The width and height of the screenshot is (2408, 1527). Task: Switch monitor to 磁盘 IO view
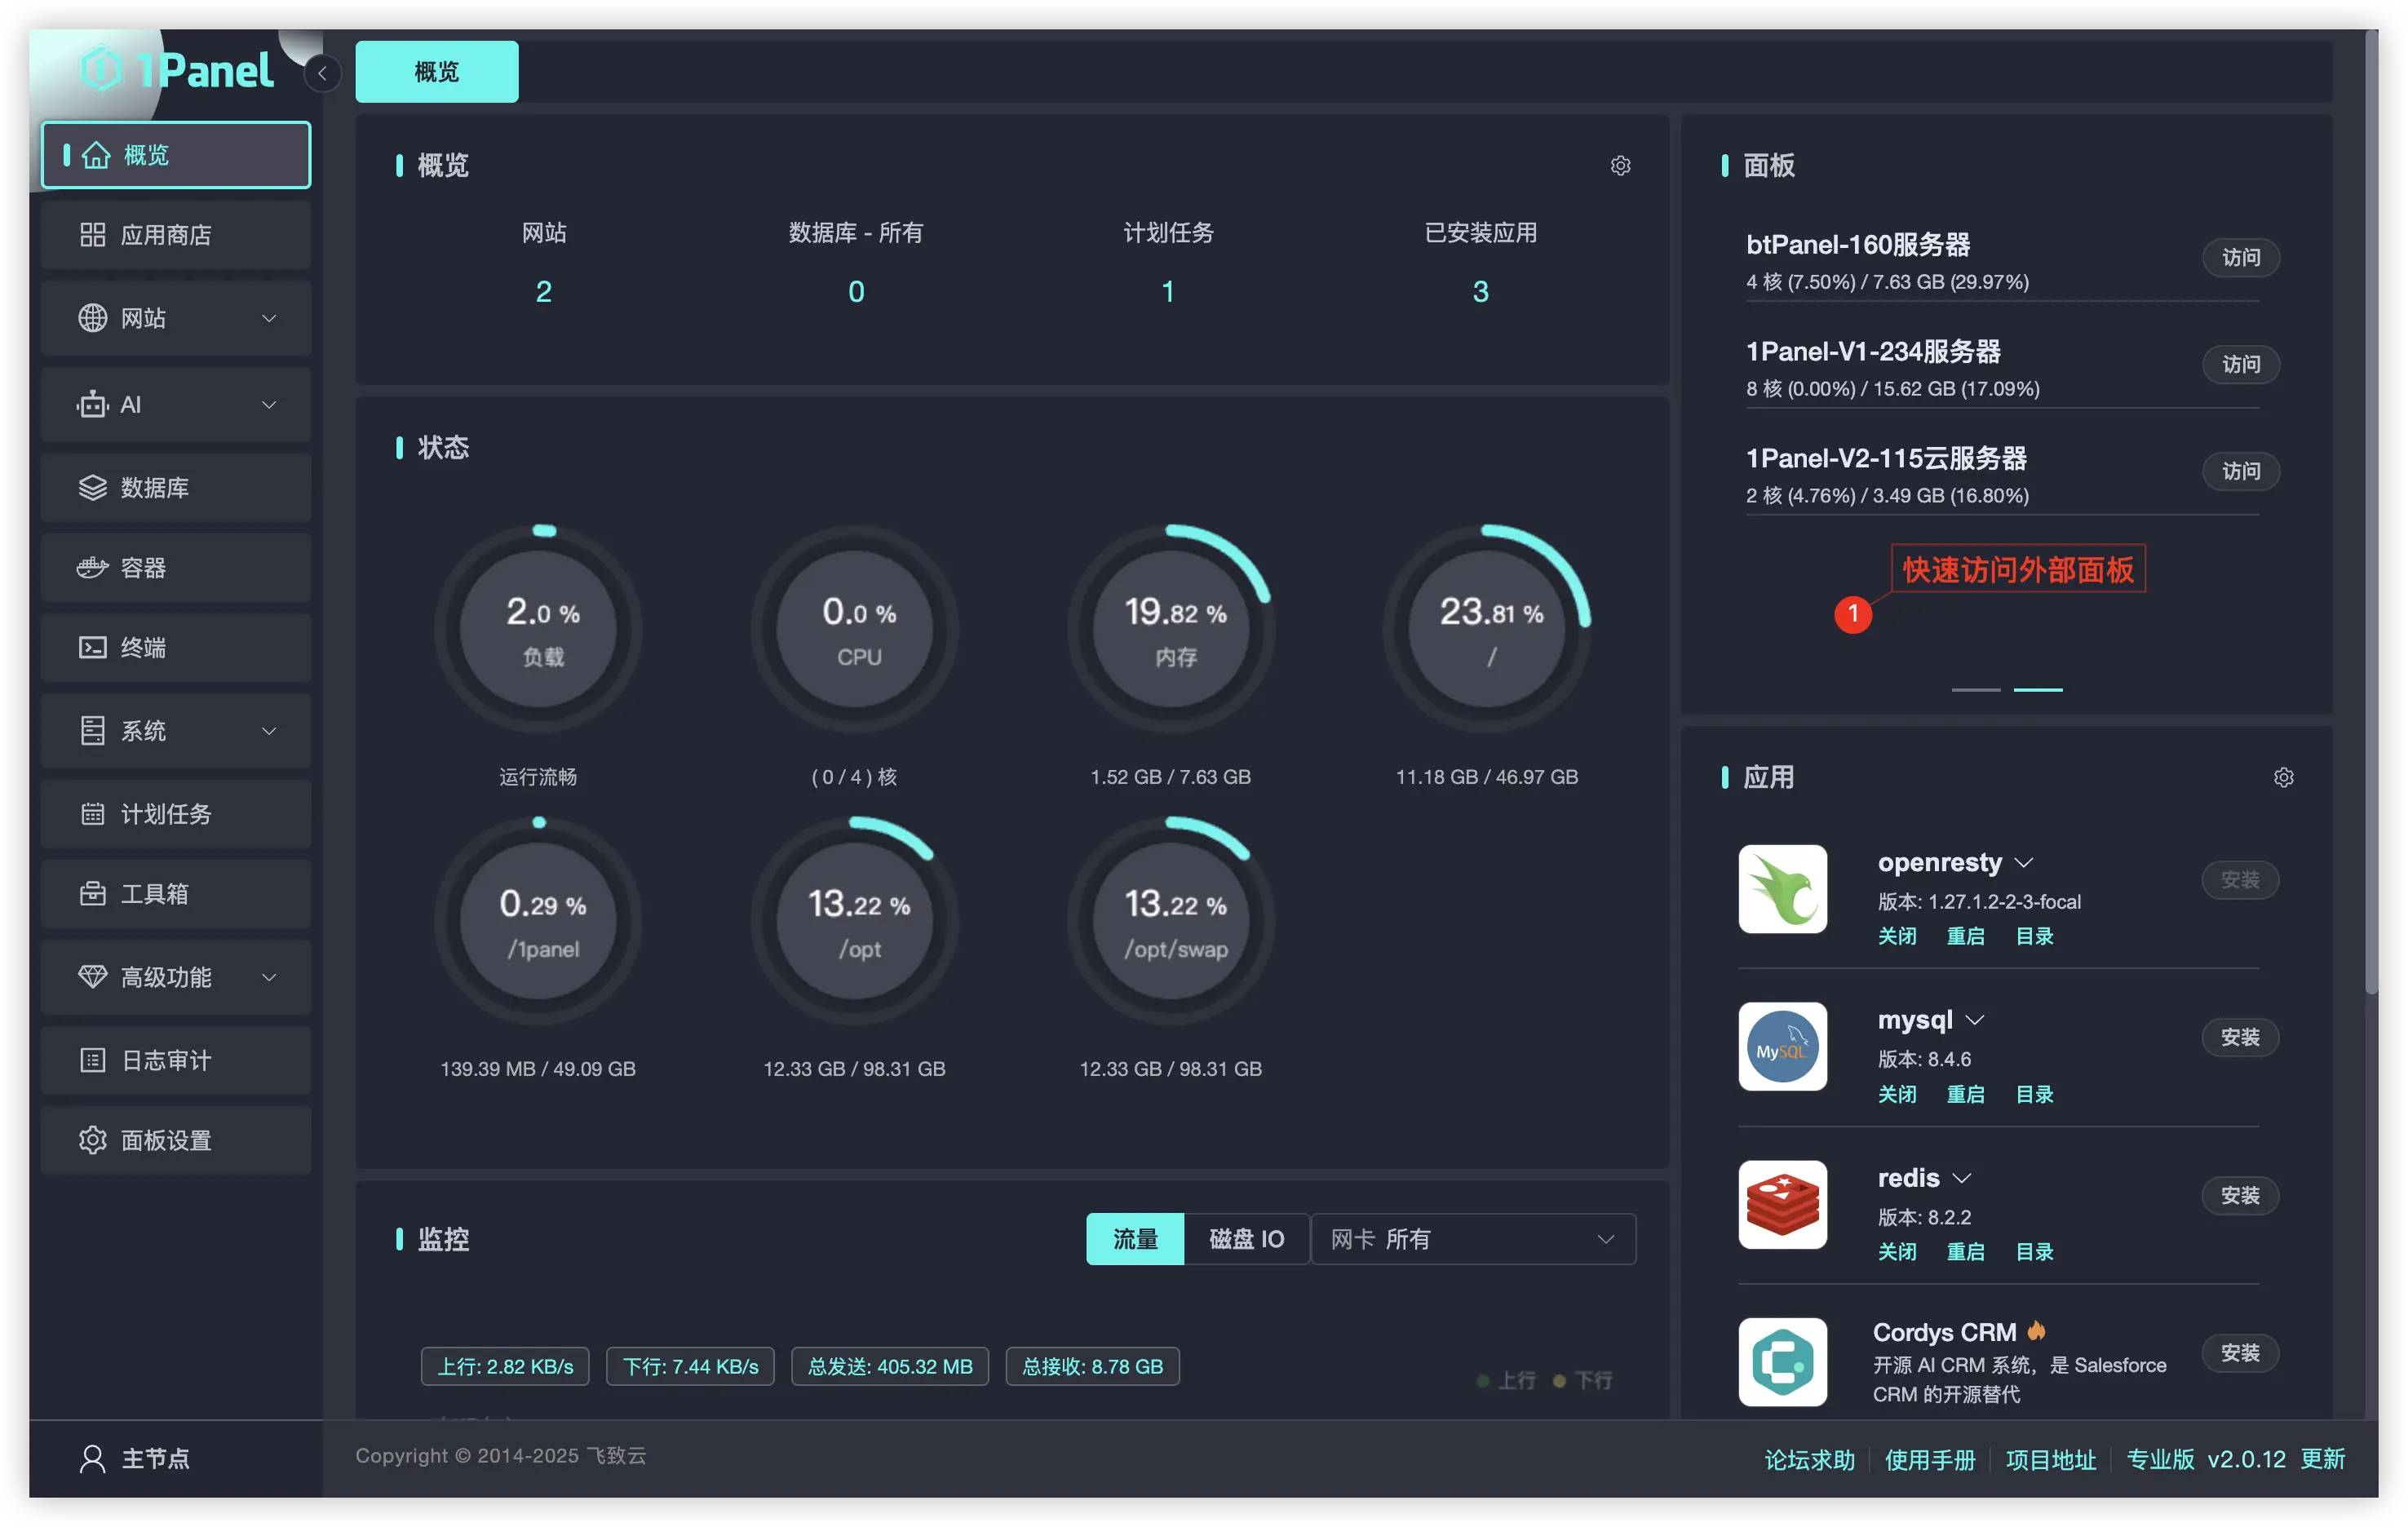[x=1246, y=1239]
